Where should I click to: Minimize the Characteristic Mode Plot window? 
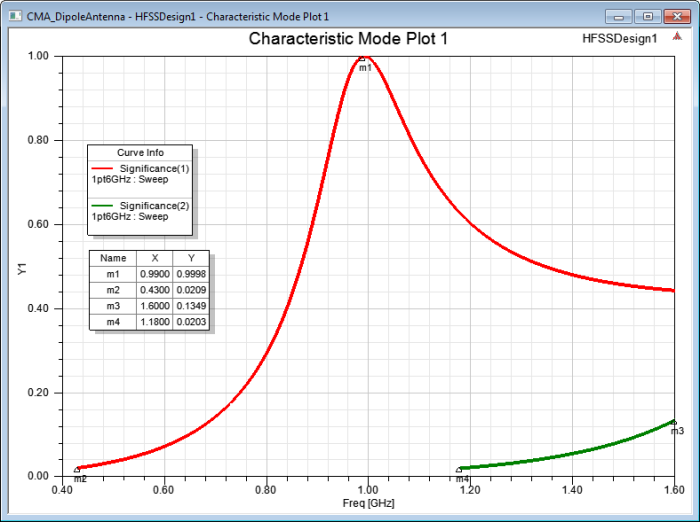point(620,16)
